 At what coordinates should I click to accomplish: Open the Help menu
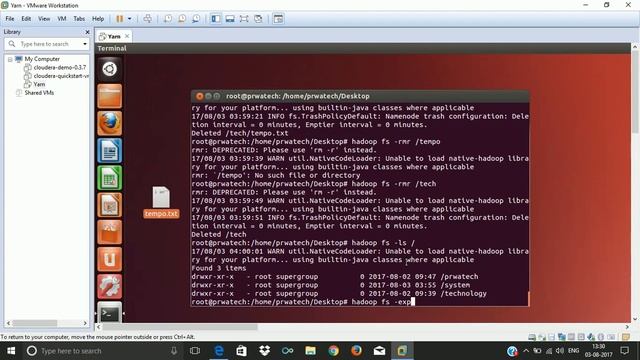pyautogui.click(x=98, y=19)
